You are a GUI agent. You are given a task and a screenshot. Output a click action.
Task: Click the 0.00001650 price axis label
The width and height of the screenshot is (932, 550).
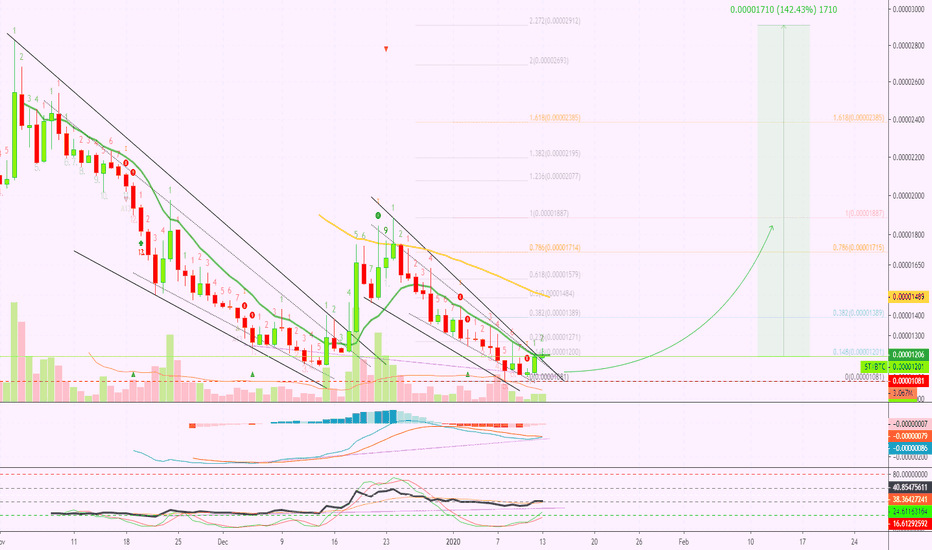[x=910, y=265]
